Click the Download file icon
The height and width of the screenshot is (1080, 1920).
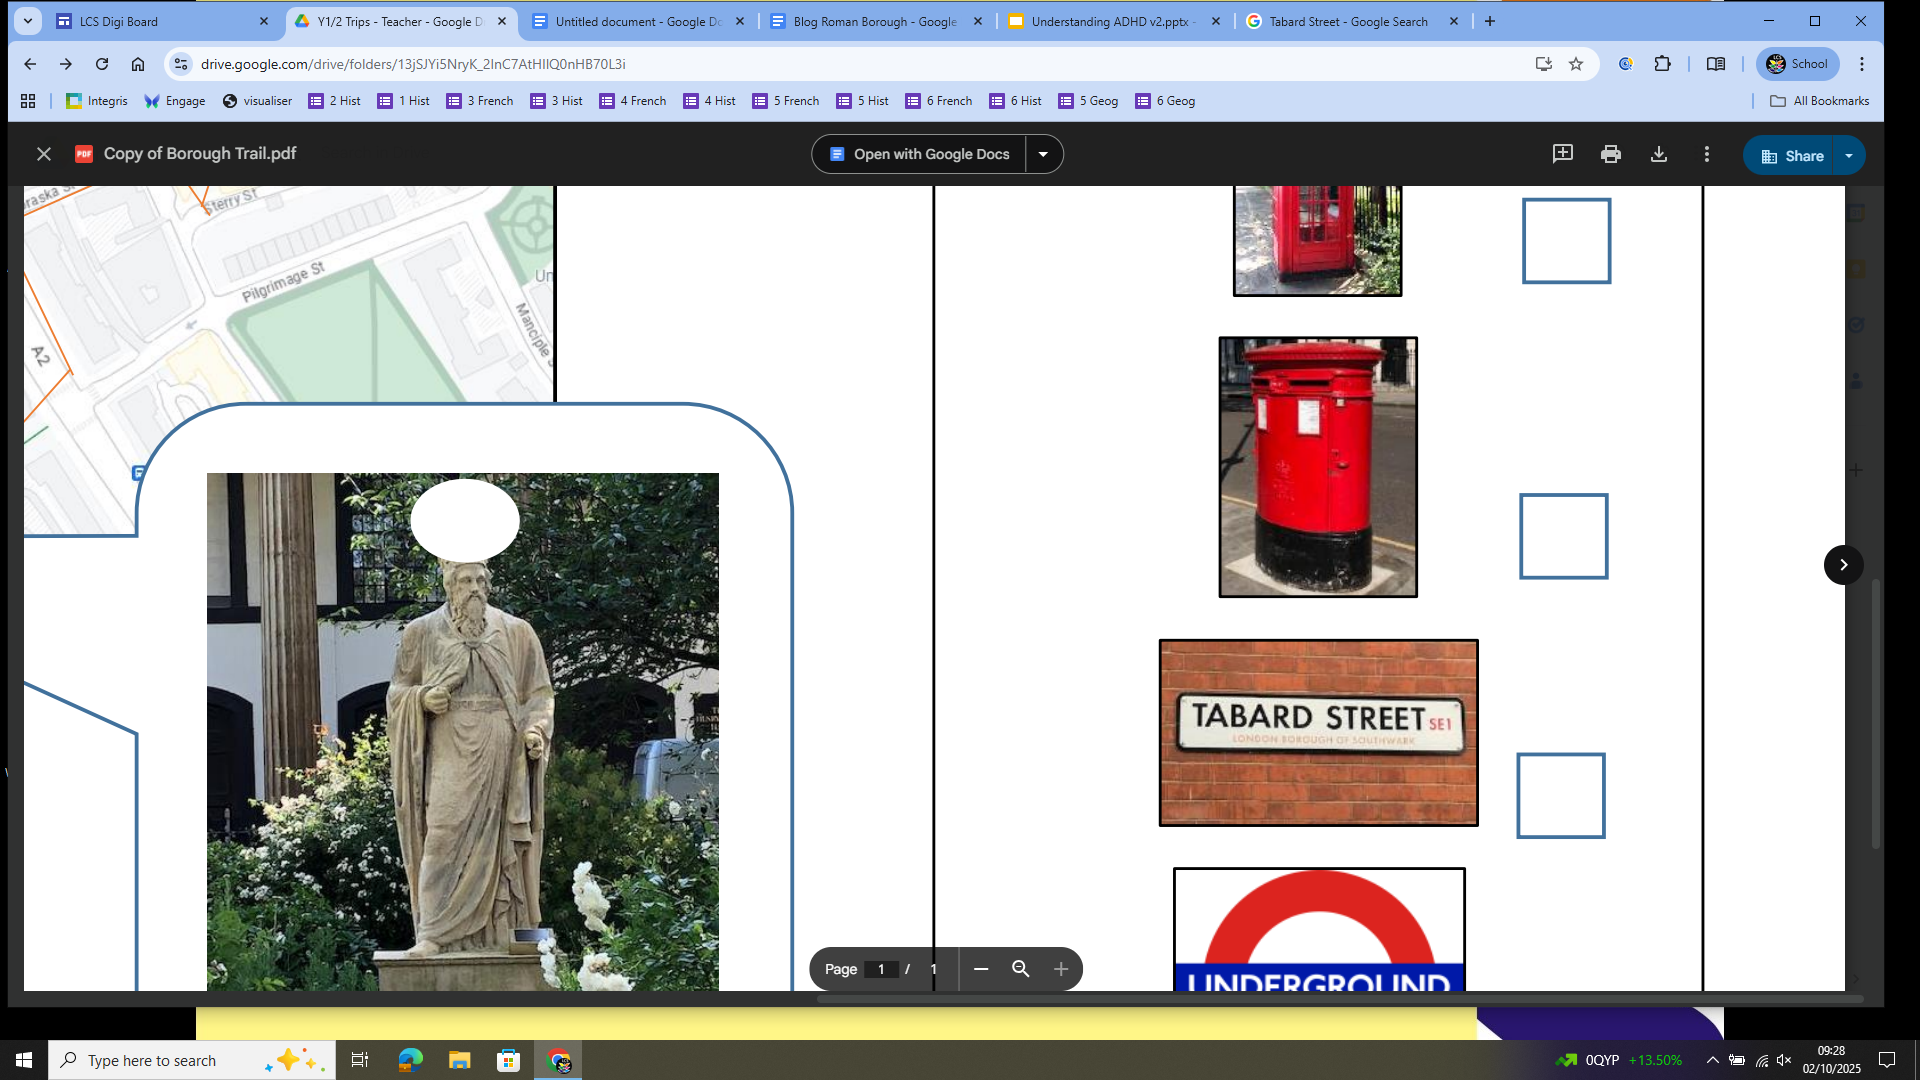coord(1658,154)
